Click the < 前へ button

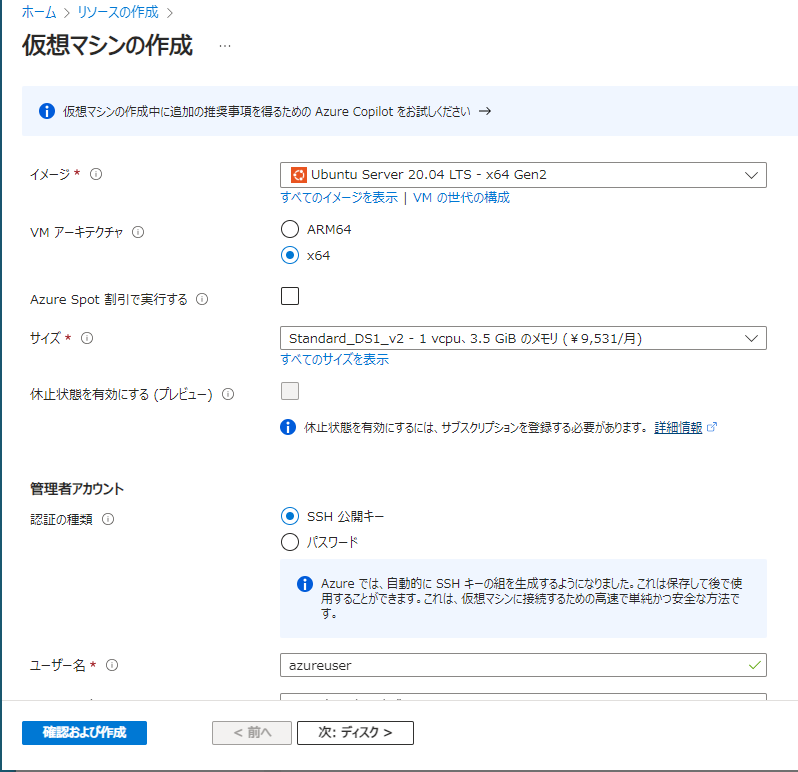(x=252, y=733)
